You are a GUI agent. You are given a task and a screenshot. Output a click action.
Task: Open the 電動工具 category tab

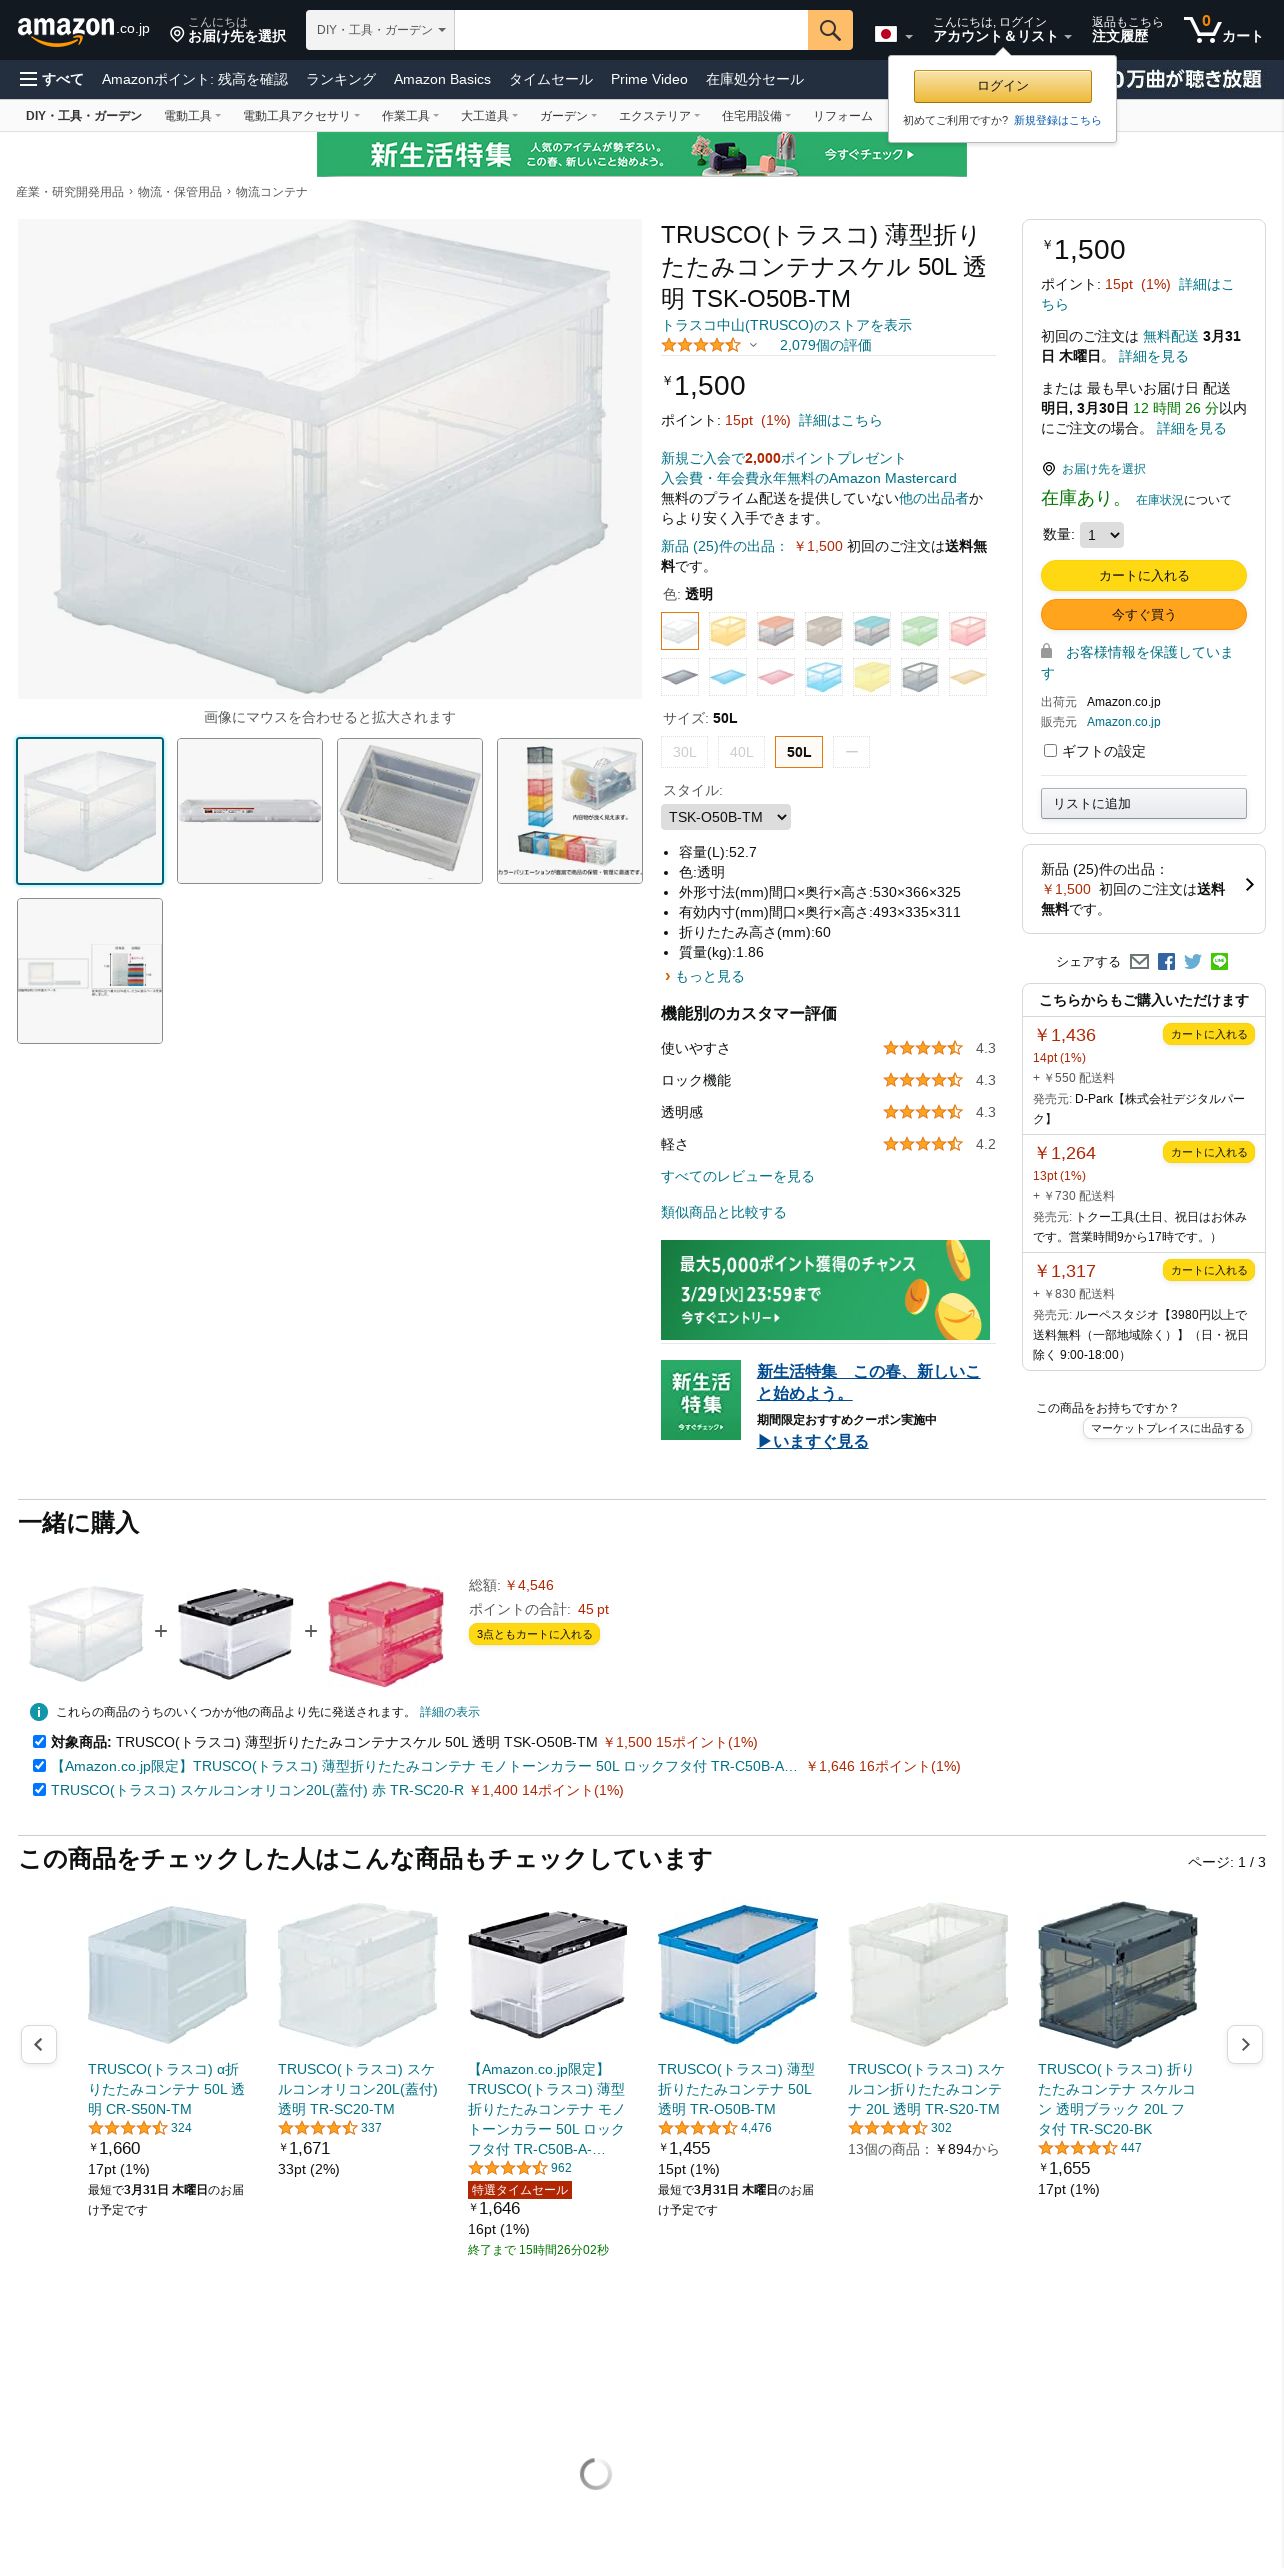pyautogui.click(x=192, y=116)
